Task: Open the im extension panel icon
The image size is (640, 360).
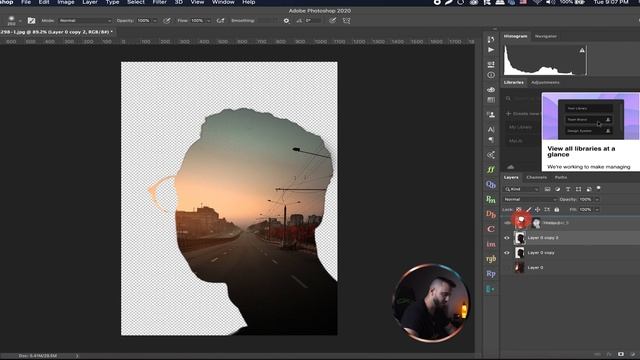Action: coord(491,244)
